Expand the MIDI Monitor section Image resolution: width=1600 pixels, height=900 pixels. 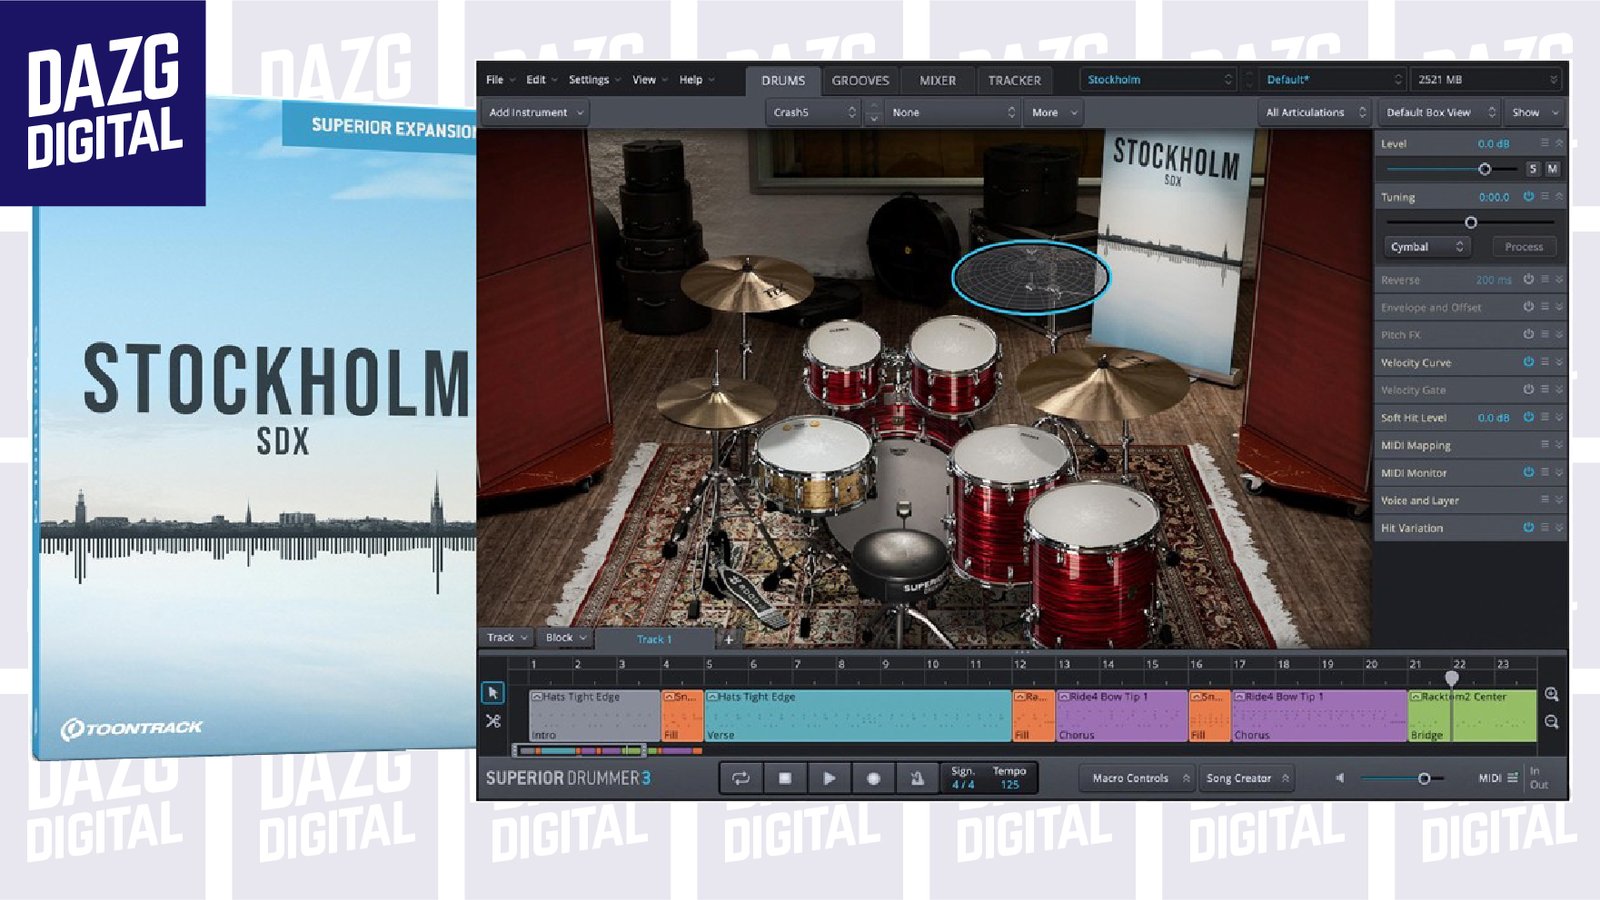[x=1559, y=472]
